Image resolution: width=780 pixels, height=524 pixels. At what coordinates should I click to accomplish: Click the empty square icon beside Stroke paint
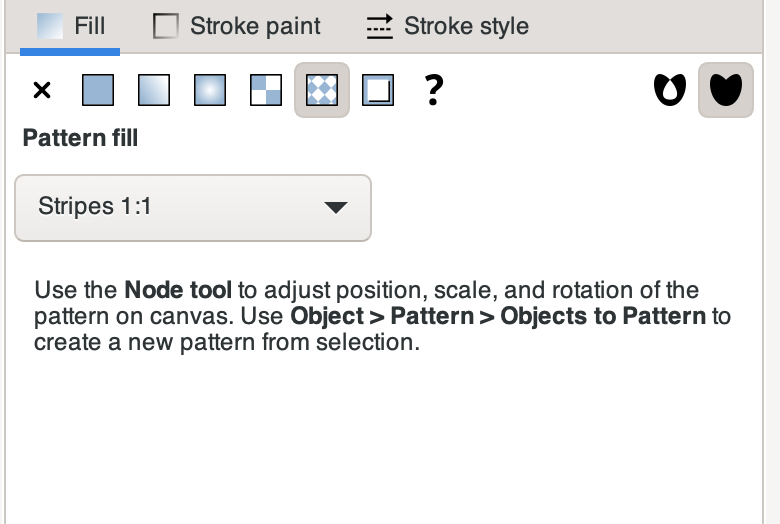pyautogui.click(x=166, y=26)
